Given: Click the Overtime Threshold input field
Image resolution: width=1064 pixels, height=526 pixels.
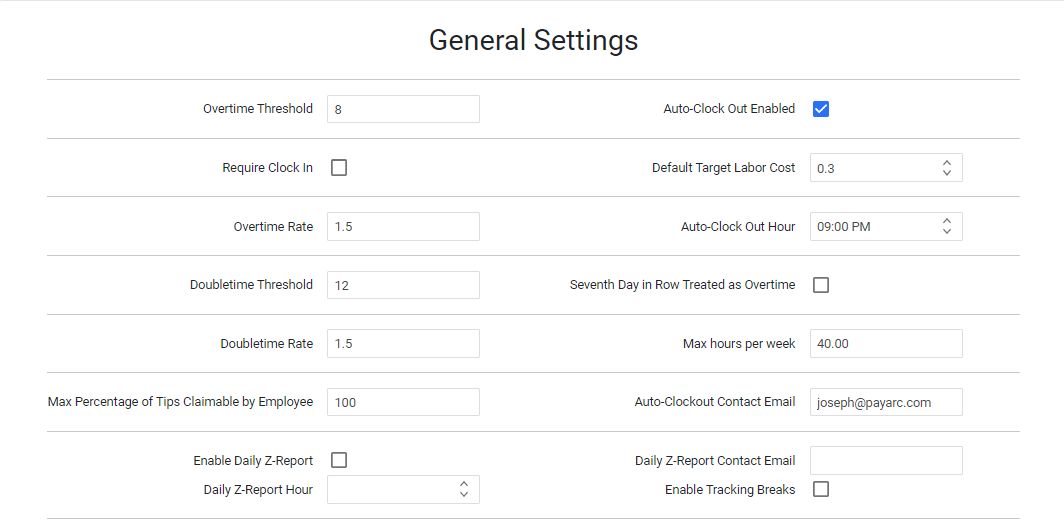Looking at the screenshot, I should (403, 109).
